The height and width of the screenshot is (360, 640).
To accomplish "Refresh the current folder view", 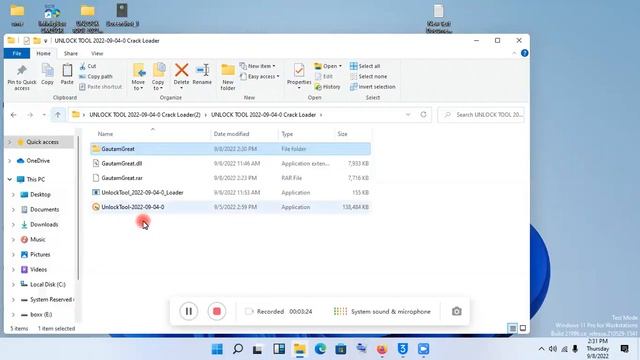I will click(x=423, y=115).
